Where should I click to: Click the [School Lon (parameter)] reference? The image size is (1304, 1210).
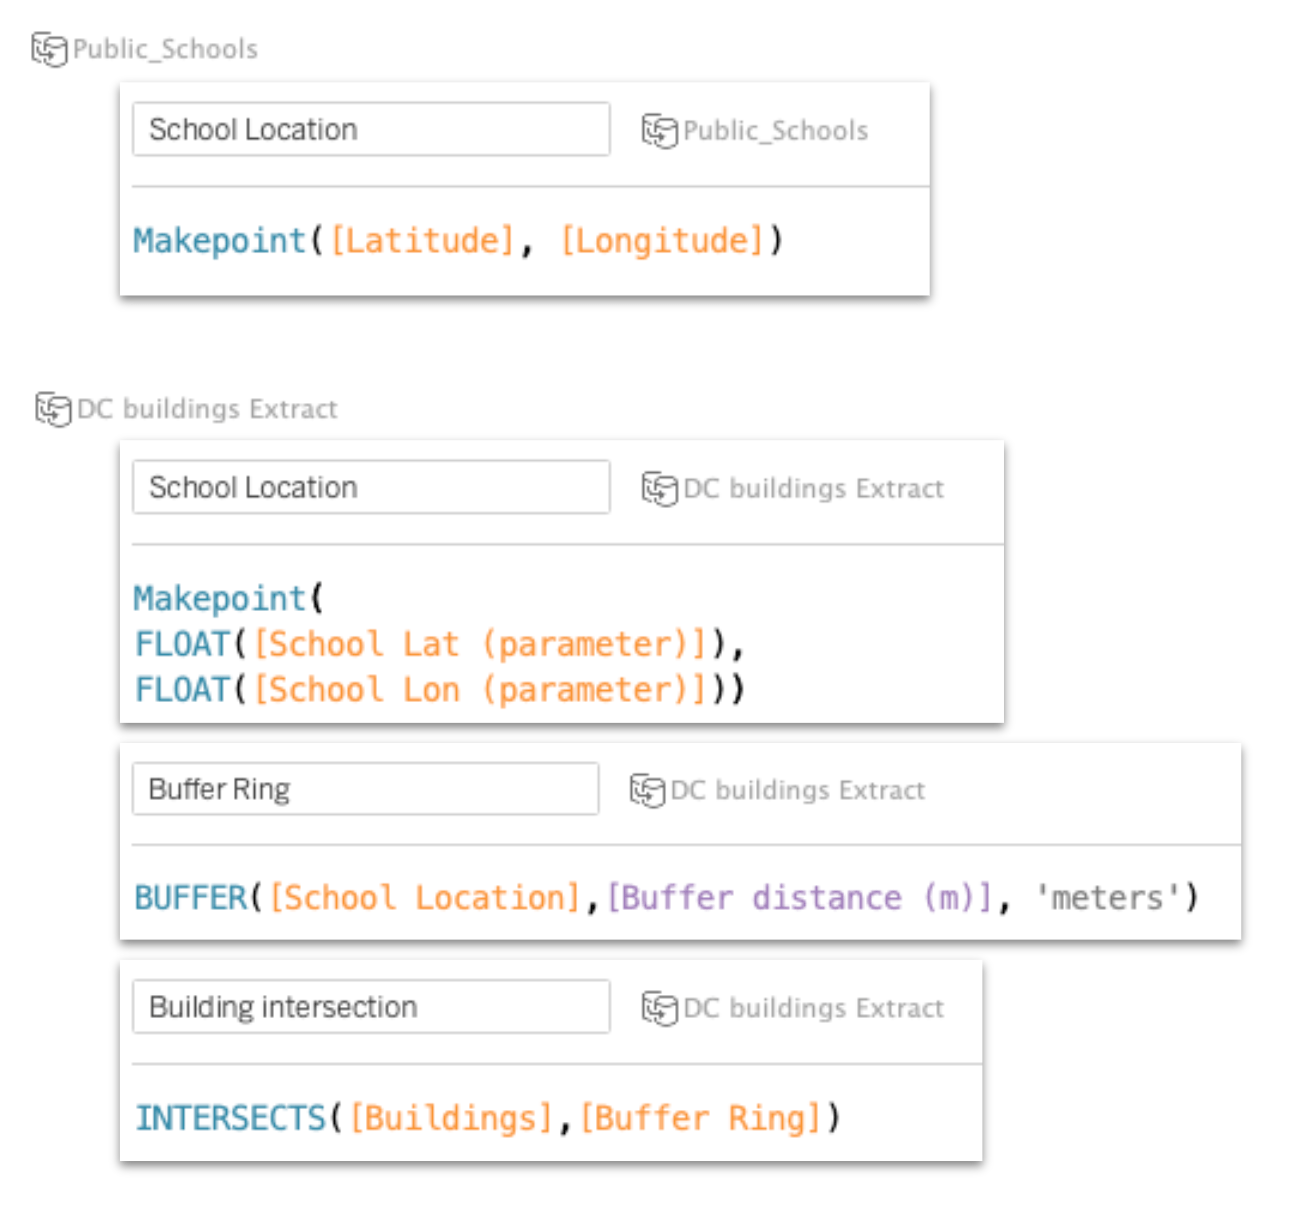click(480, 690)
